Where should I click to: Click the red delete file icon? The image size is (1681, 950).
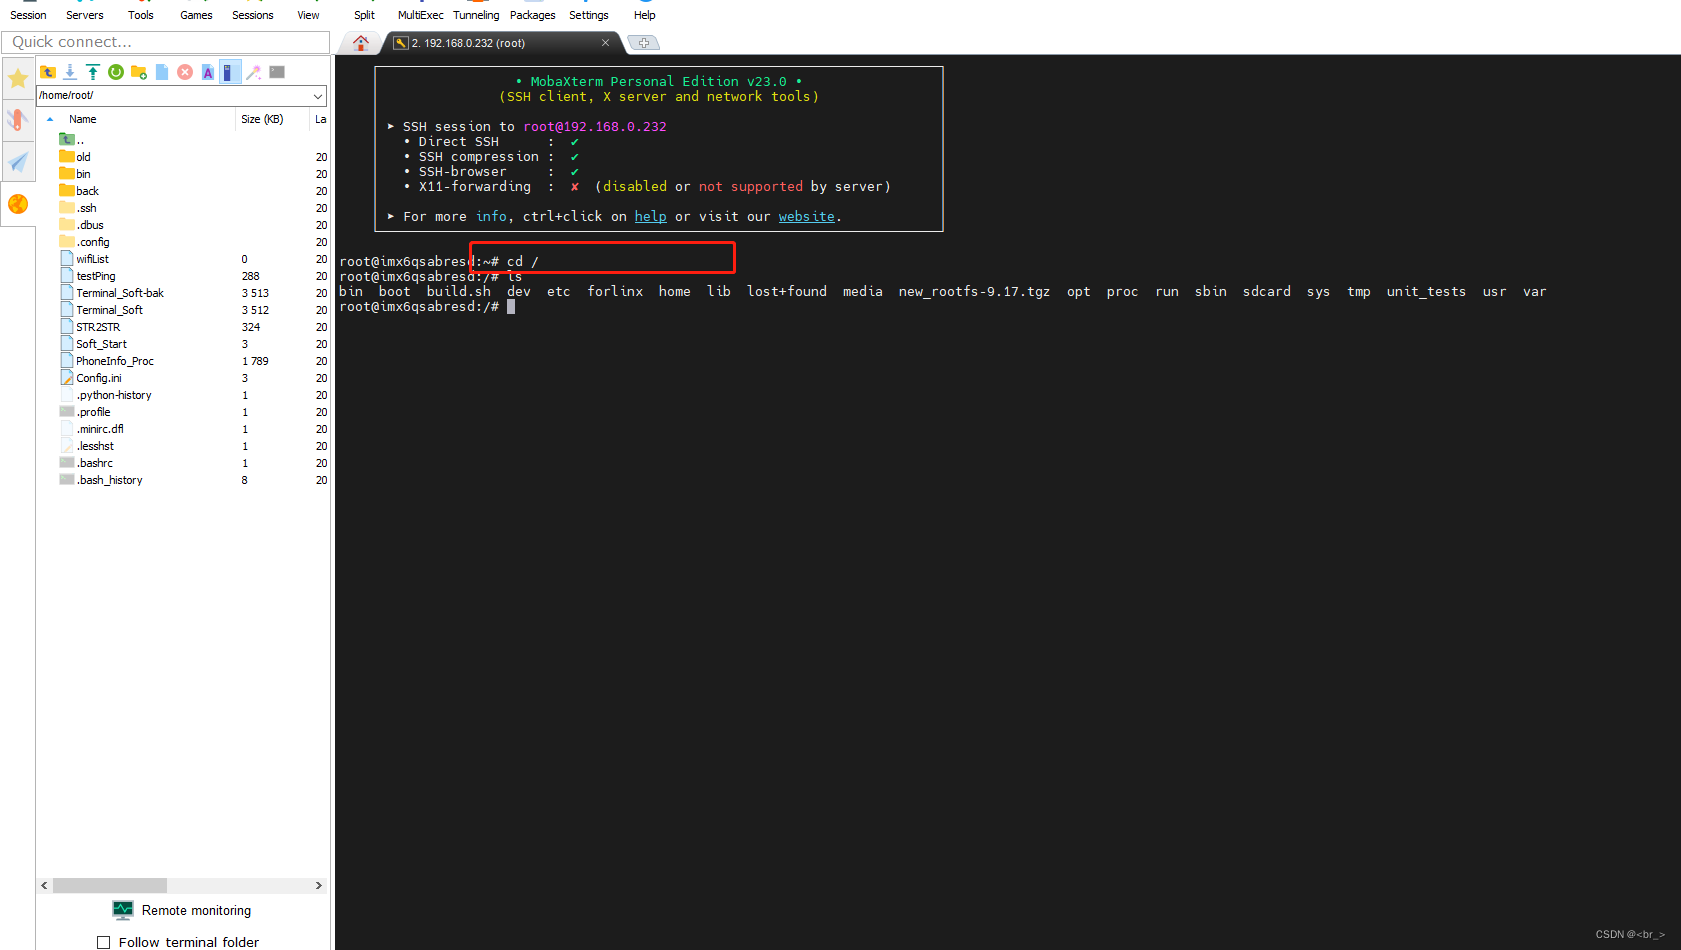coord(185,72)
